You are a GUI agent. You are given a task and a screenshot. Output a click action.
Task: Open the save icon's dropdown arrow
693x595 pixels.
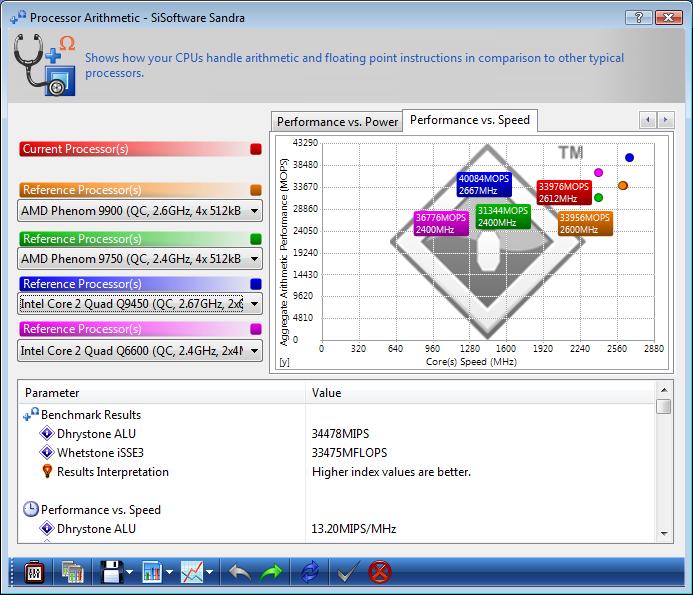click(129, 572)
